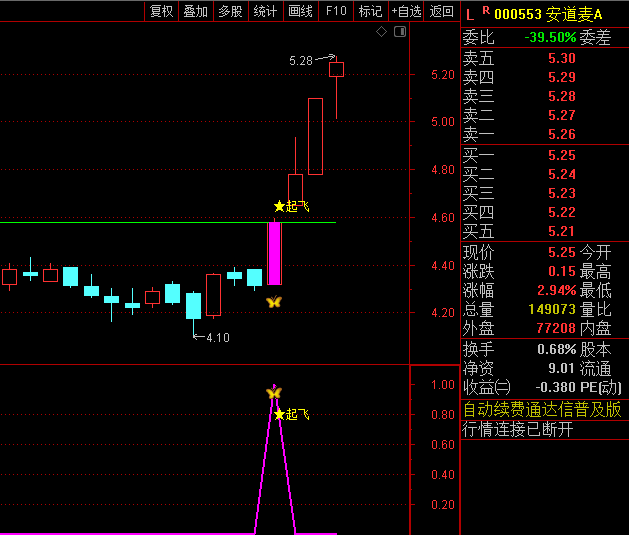Click the 复权 toolbar button
Screen dimensions: 629x535
click(161, 11)
